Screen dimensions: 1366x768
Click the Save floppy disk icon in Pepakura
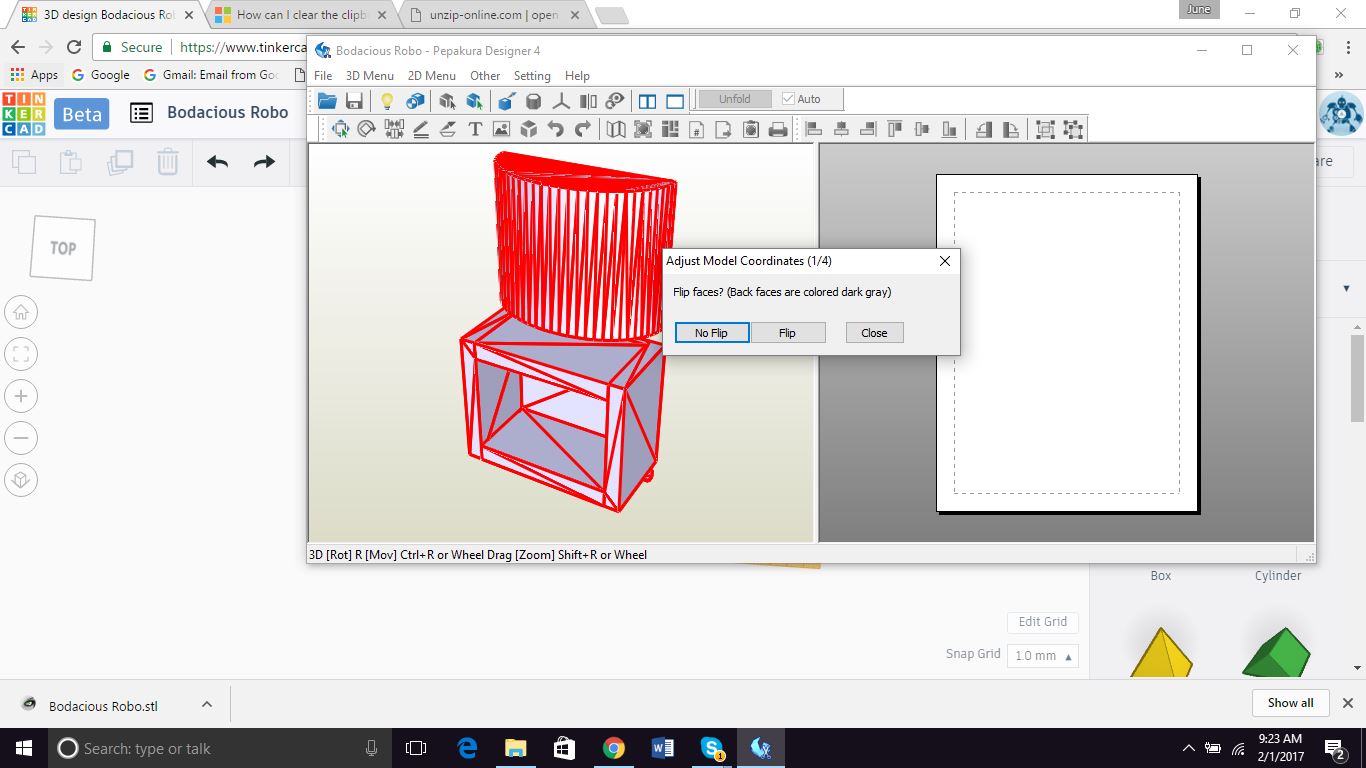tap(354, 100)
